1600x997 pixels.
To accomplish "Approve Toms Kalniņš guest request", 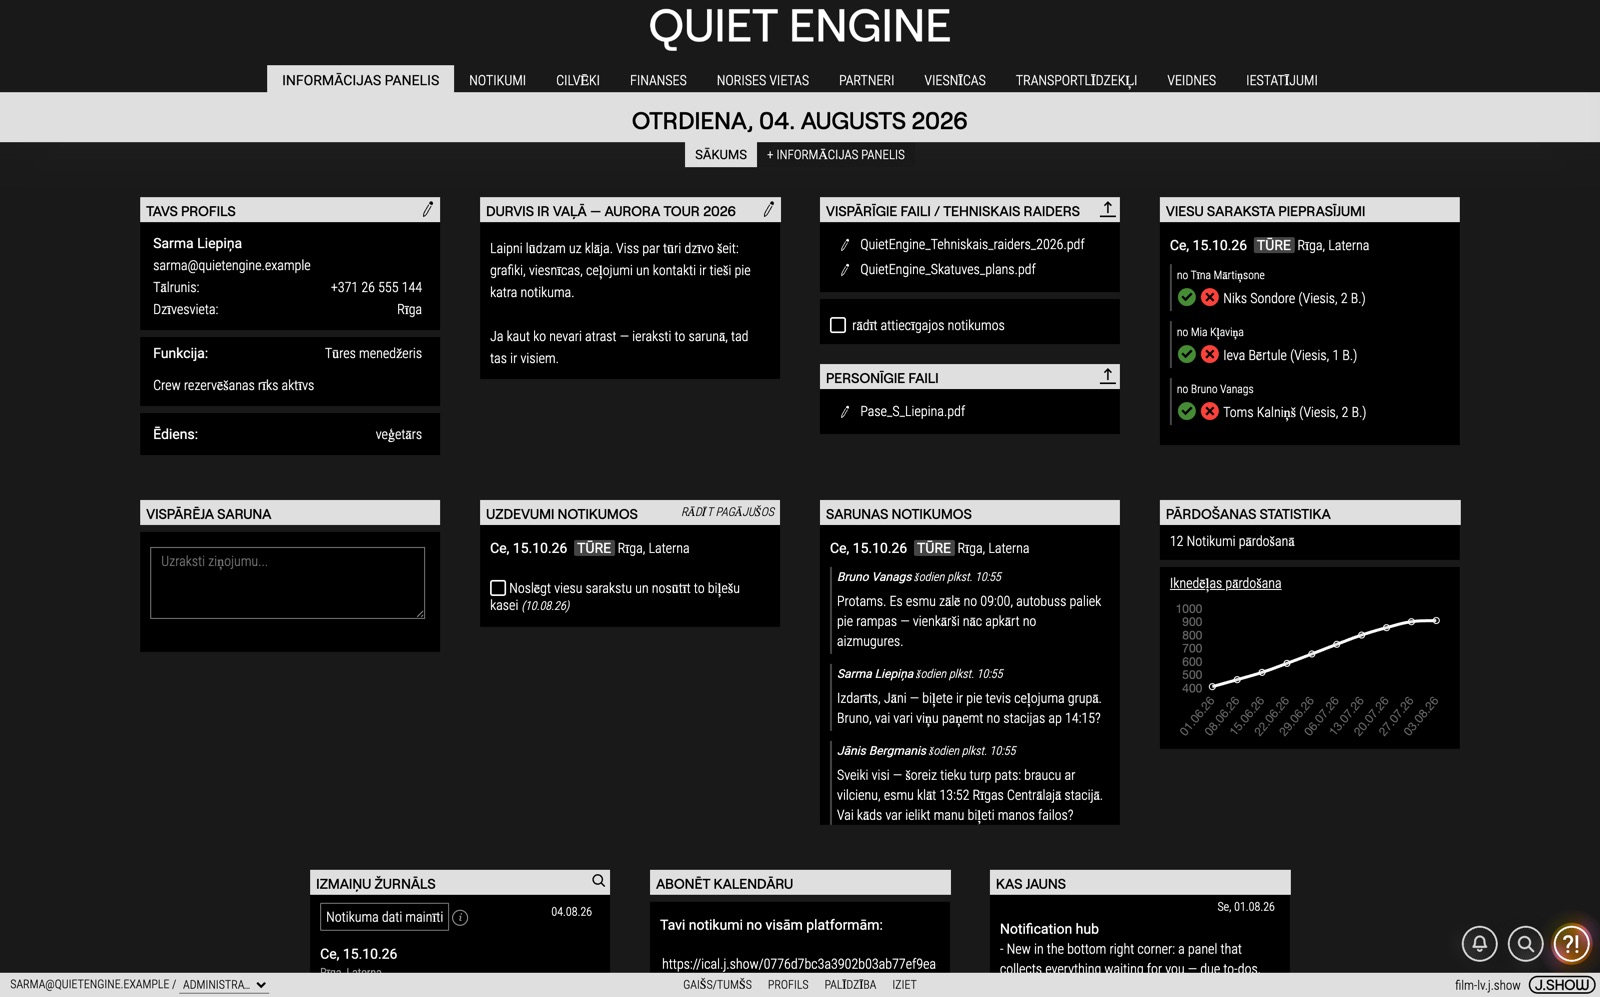I will coord(1187,411).
